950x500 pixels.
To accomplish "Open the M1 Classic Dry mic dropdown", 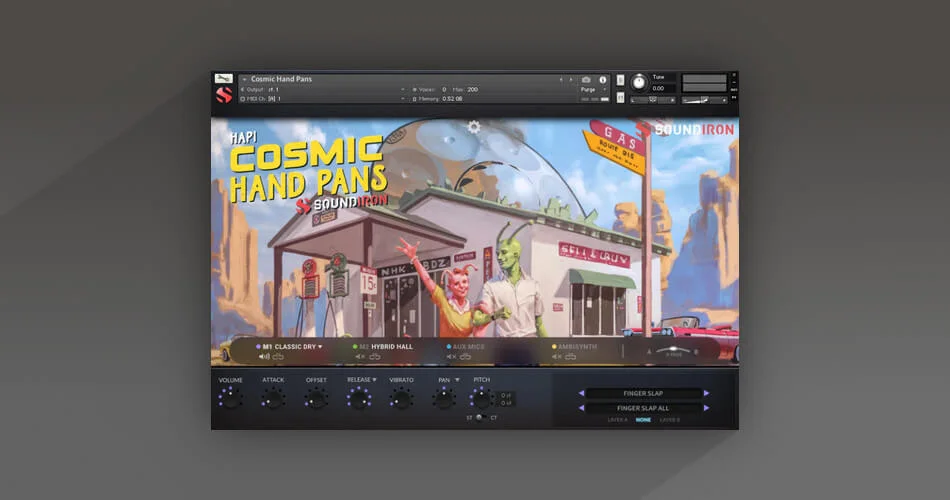I will point(321,347).
